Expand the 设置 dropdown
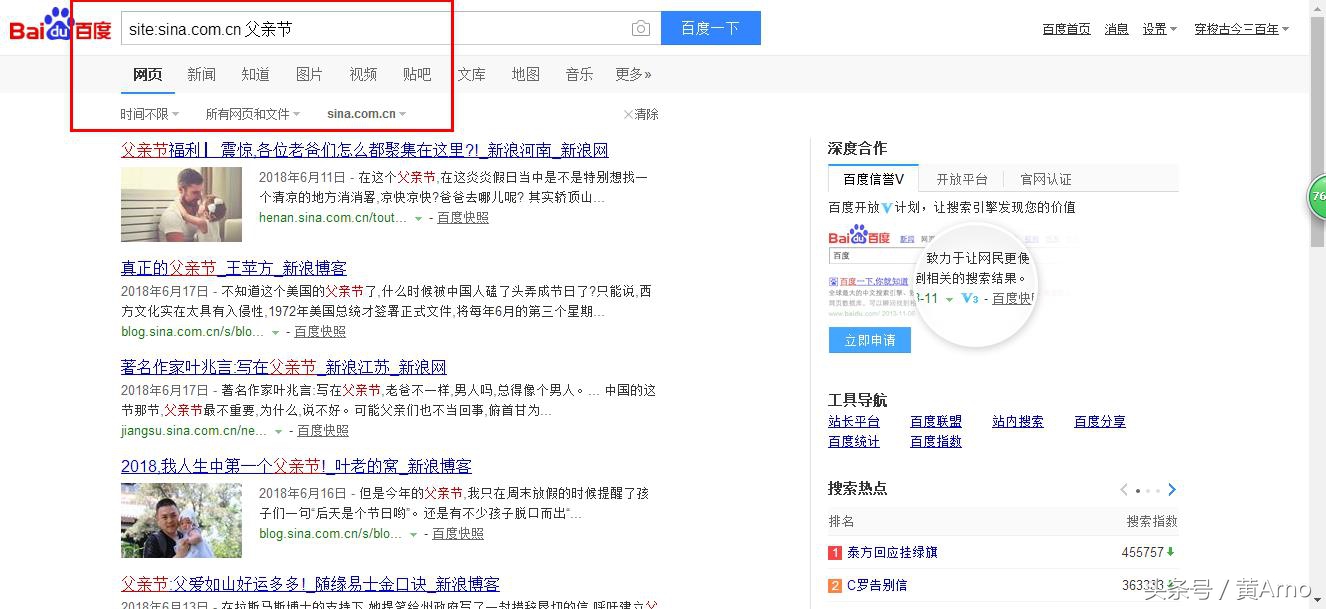The width and height of the screenshot is (1326, 609). pyautogui.click(x=1160, y=29)
